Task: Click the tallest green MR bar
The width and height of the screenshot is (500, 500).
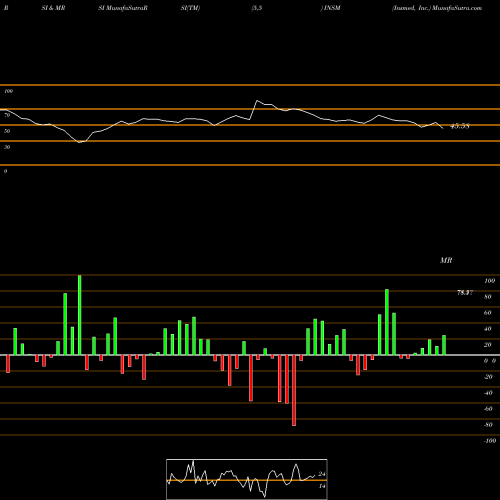Action: click(x=79, y=315)
